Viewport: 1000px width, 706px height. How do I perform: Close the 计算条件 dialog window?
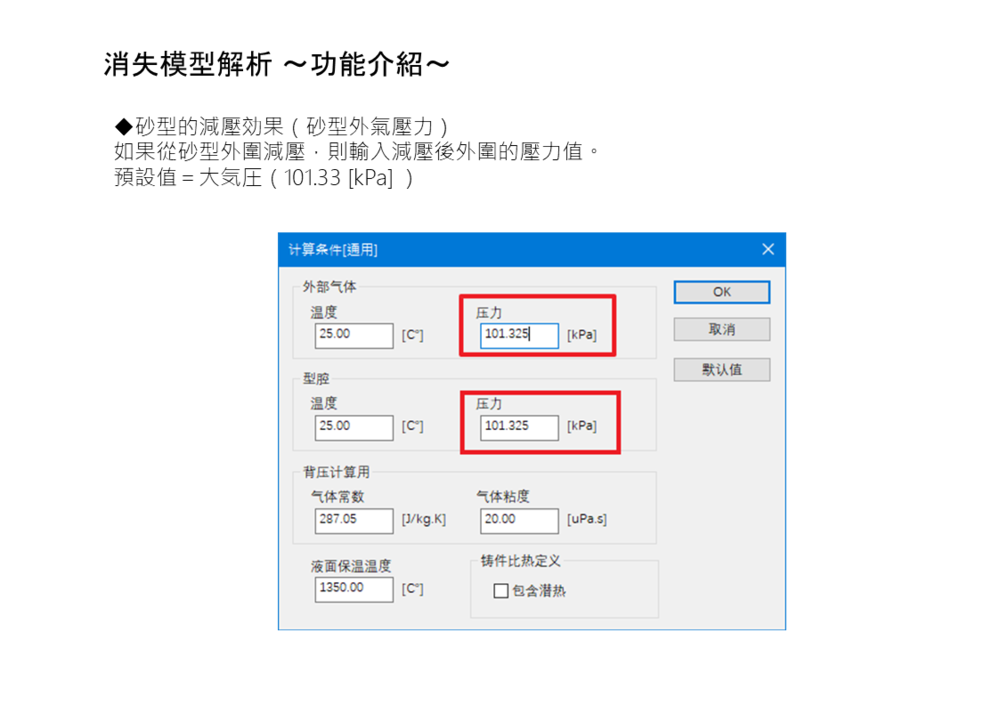point(768,249)
